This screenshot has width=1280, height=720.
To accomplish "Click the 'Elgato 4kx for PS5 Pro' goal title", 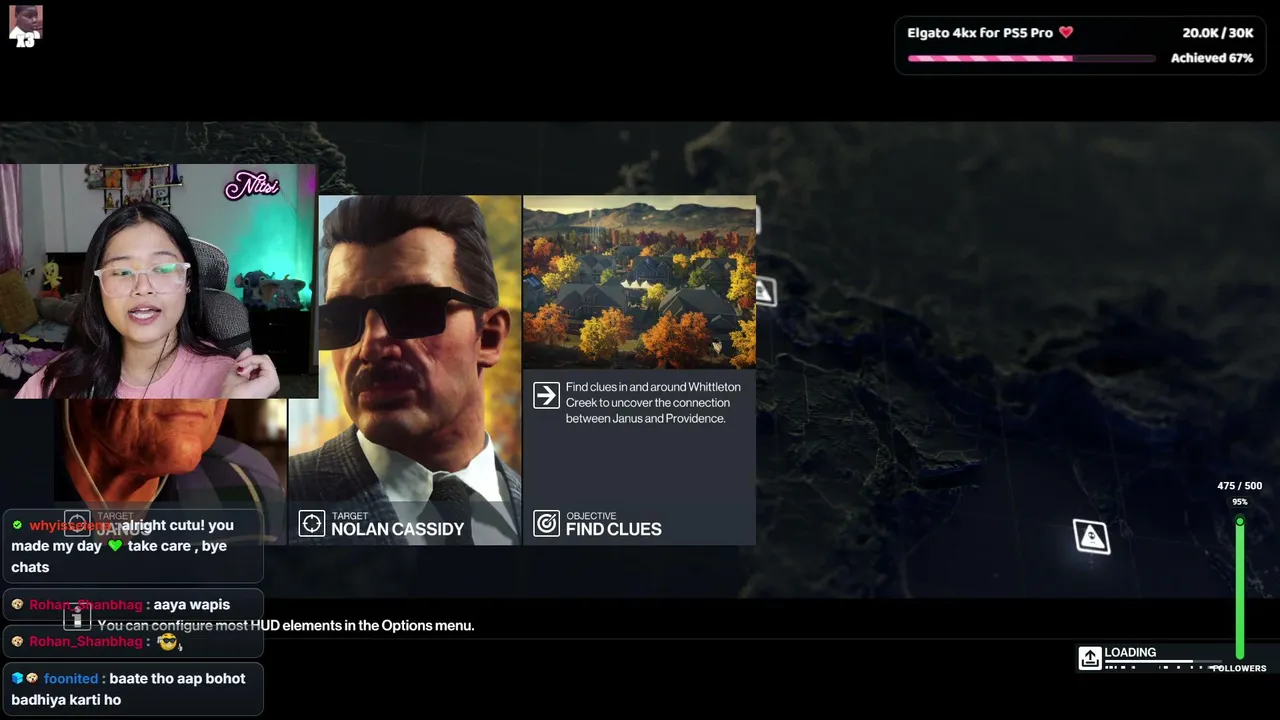I will click(980, 33).
